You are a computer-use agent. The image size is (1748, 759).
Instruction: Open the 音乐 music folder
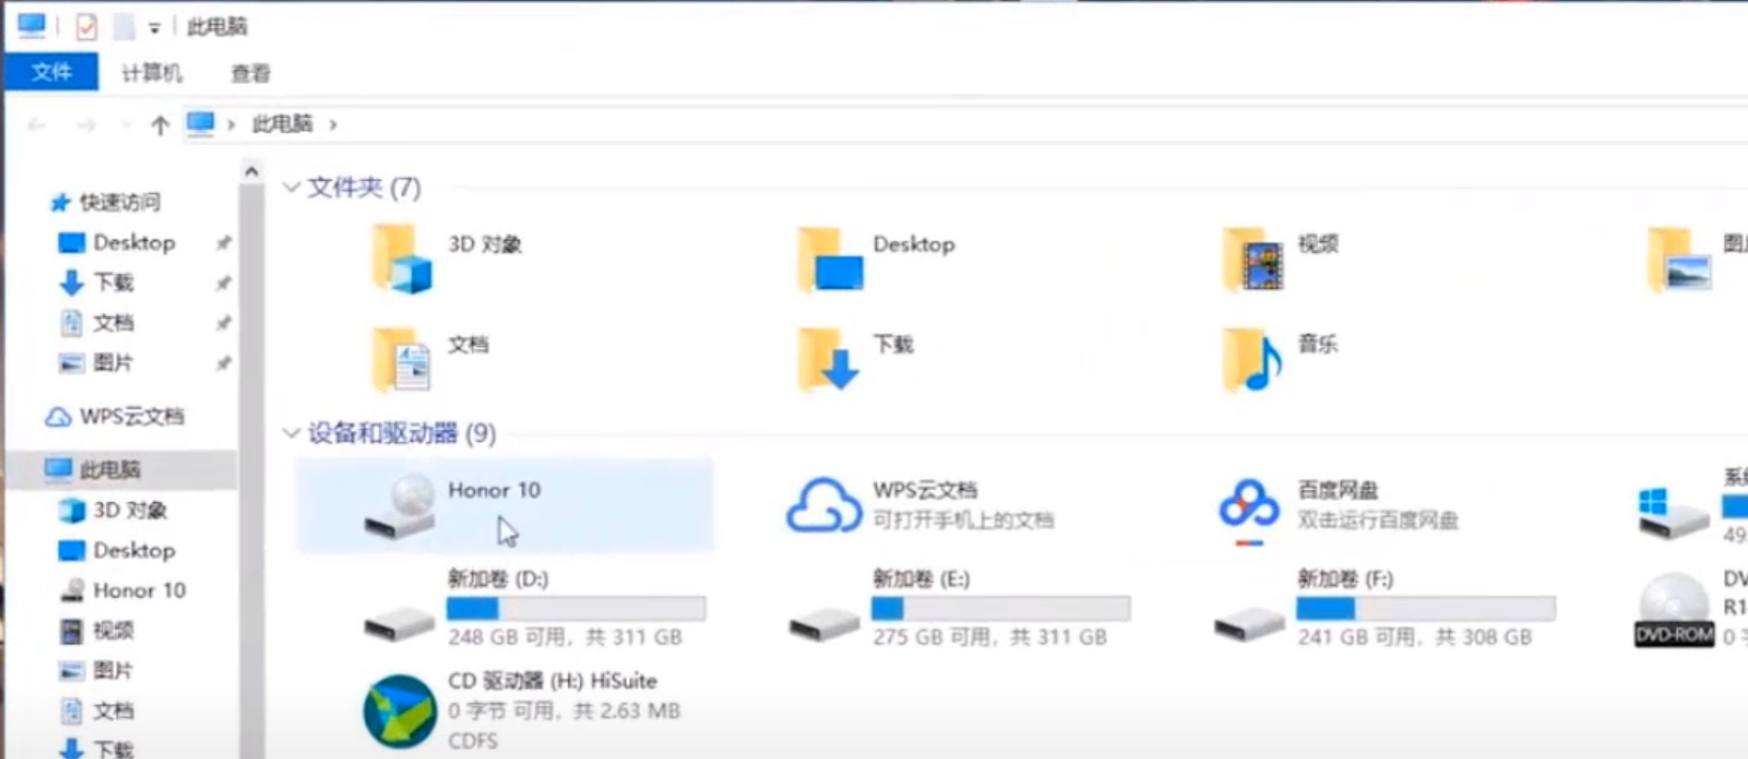1251,359
